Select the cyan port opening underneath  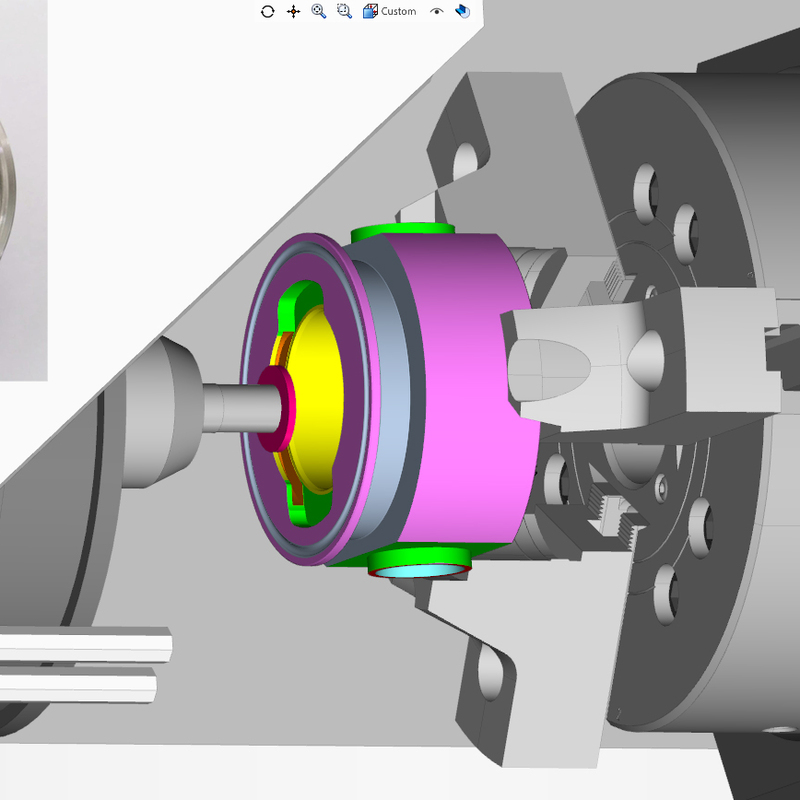[418, 570]
